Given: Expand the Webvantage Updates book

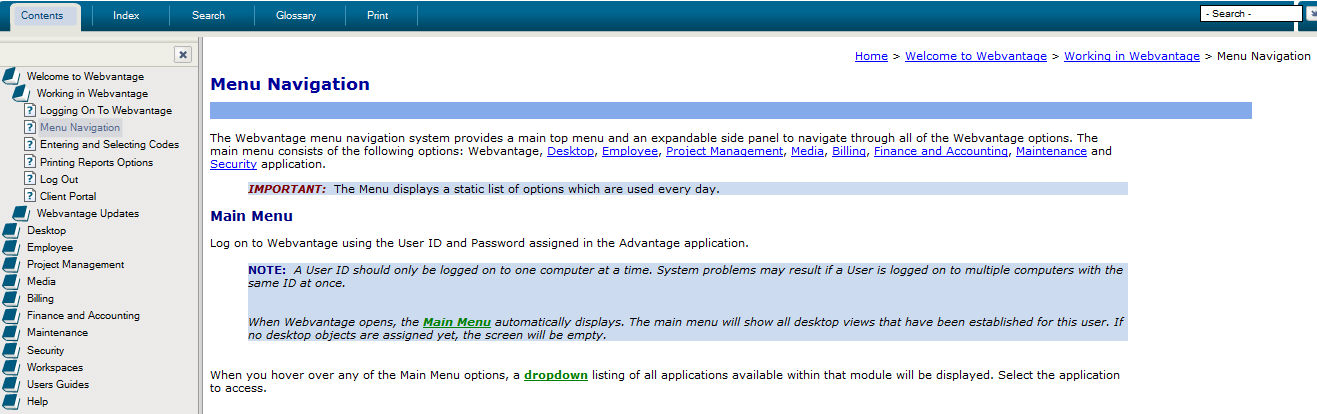Looking at the screenshot, I should (21, 214).
